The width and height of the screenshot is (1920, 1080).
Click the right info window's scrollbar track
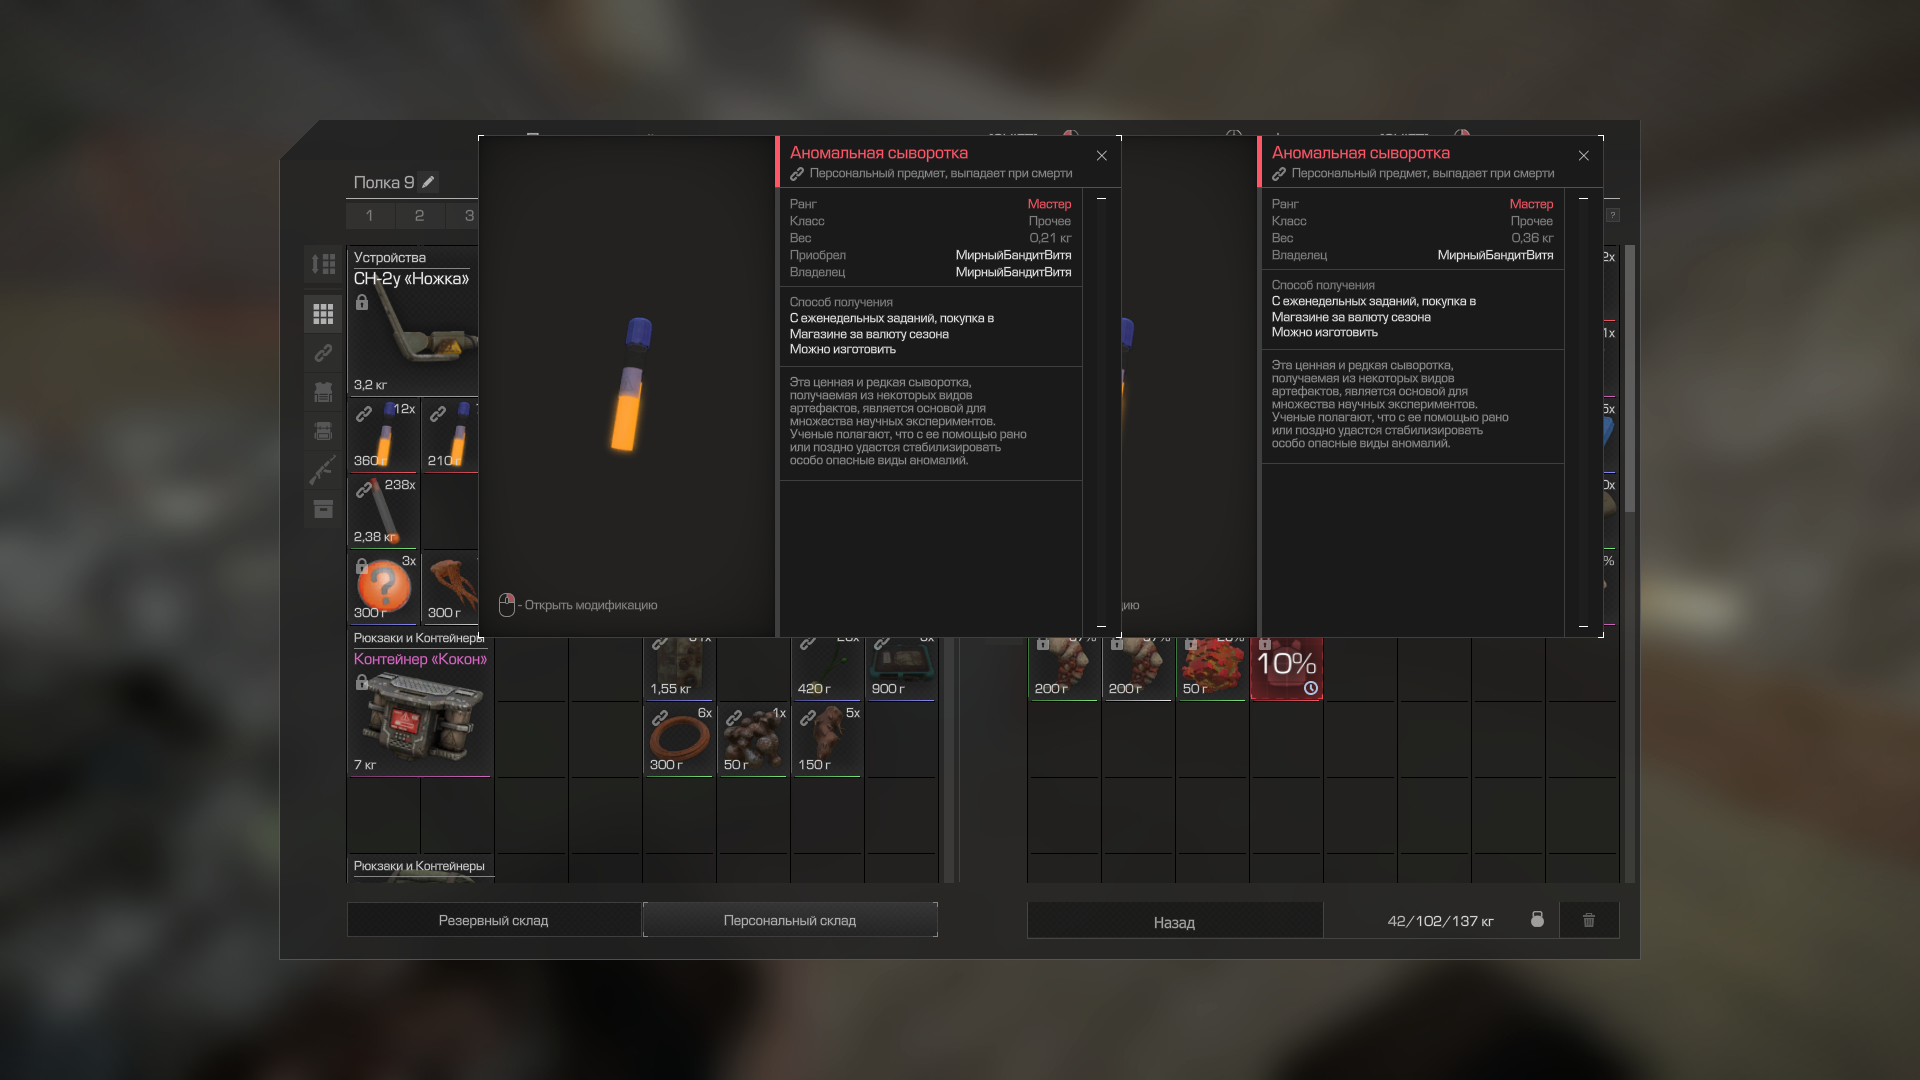(1584, 412)
